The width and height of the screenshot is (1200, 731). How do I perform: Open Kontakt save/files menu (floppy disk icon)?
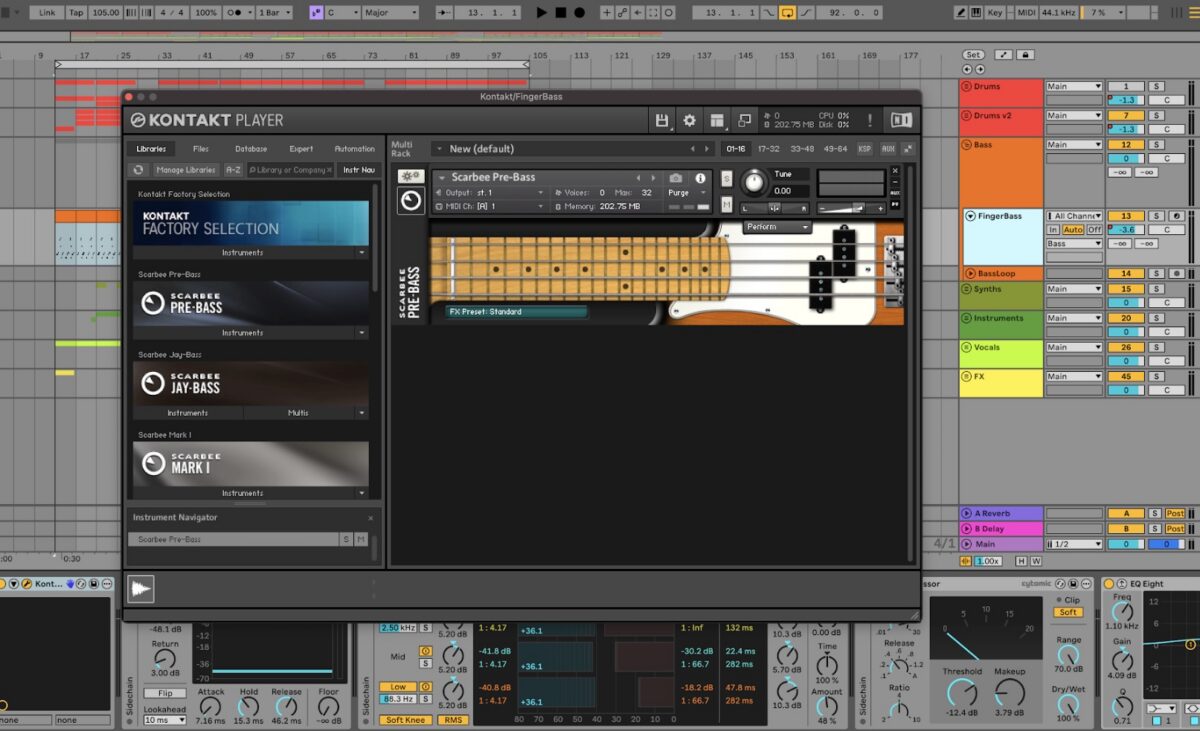click(x=661, y=120)
